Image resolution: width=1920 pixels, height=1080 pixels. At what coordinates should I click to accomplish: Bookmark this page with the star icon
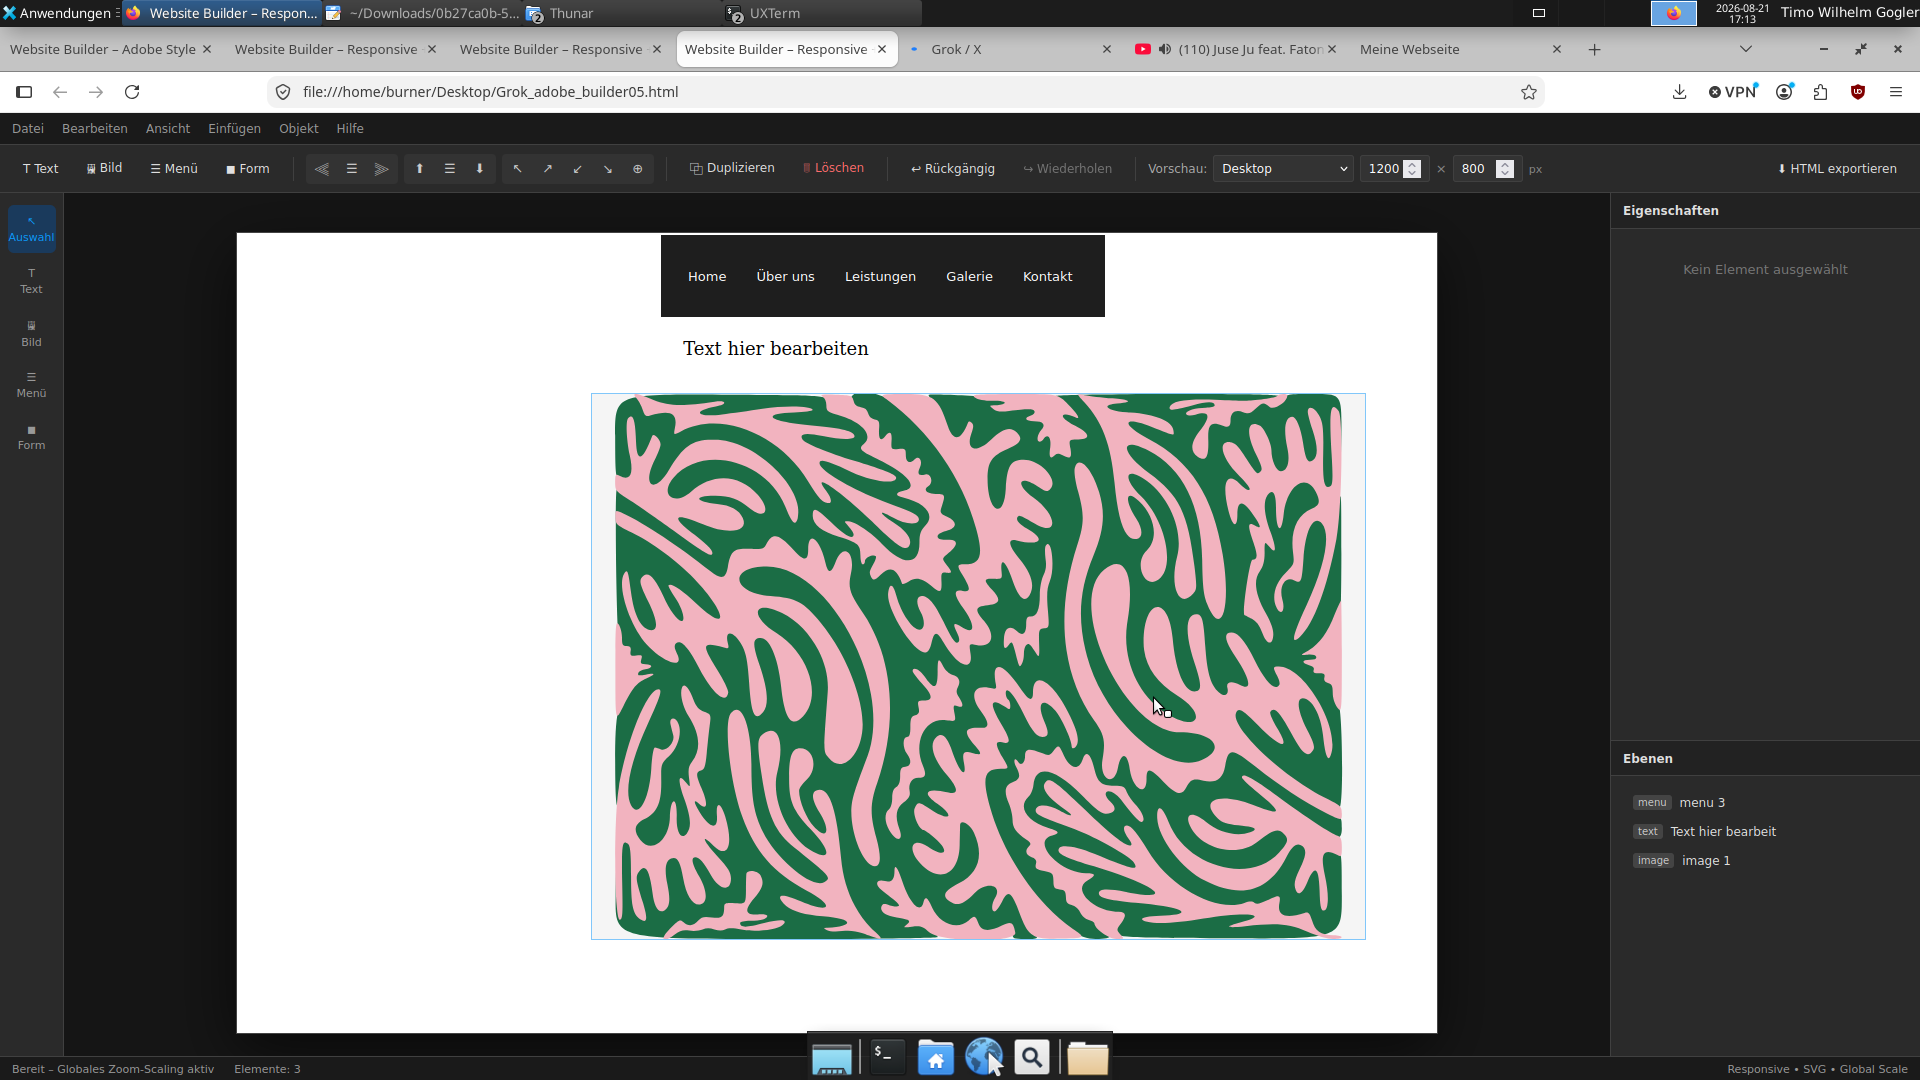pyautogui.click(x=1529, y=92)
